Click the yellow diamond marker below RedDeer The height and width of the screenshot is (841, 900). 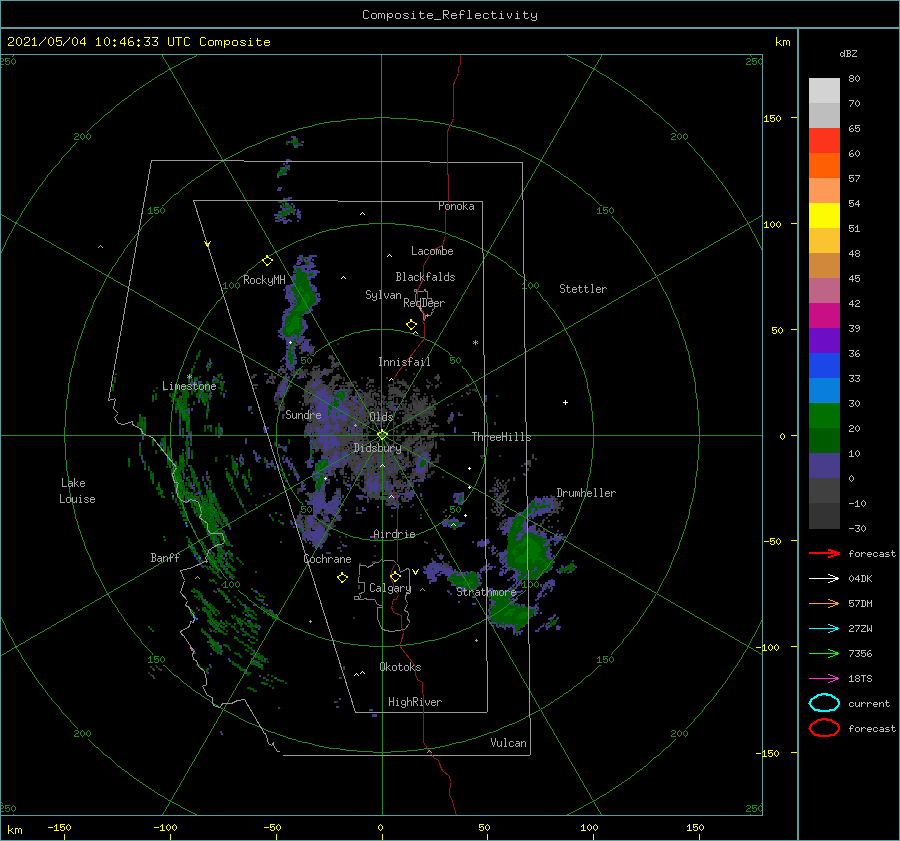pyautogui.click(x=411, y=325)
